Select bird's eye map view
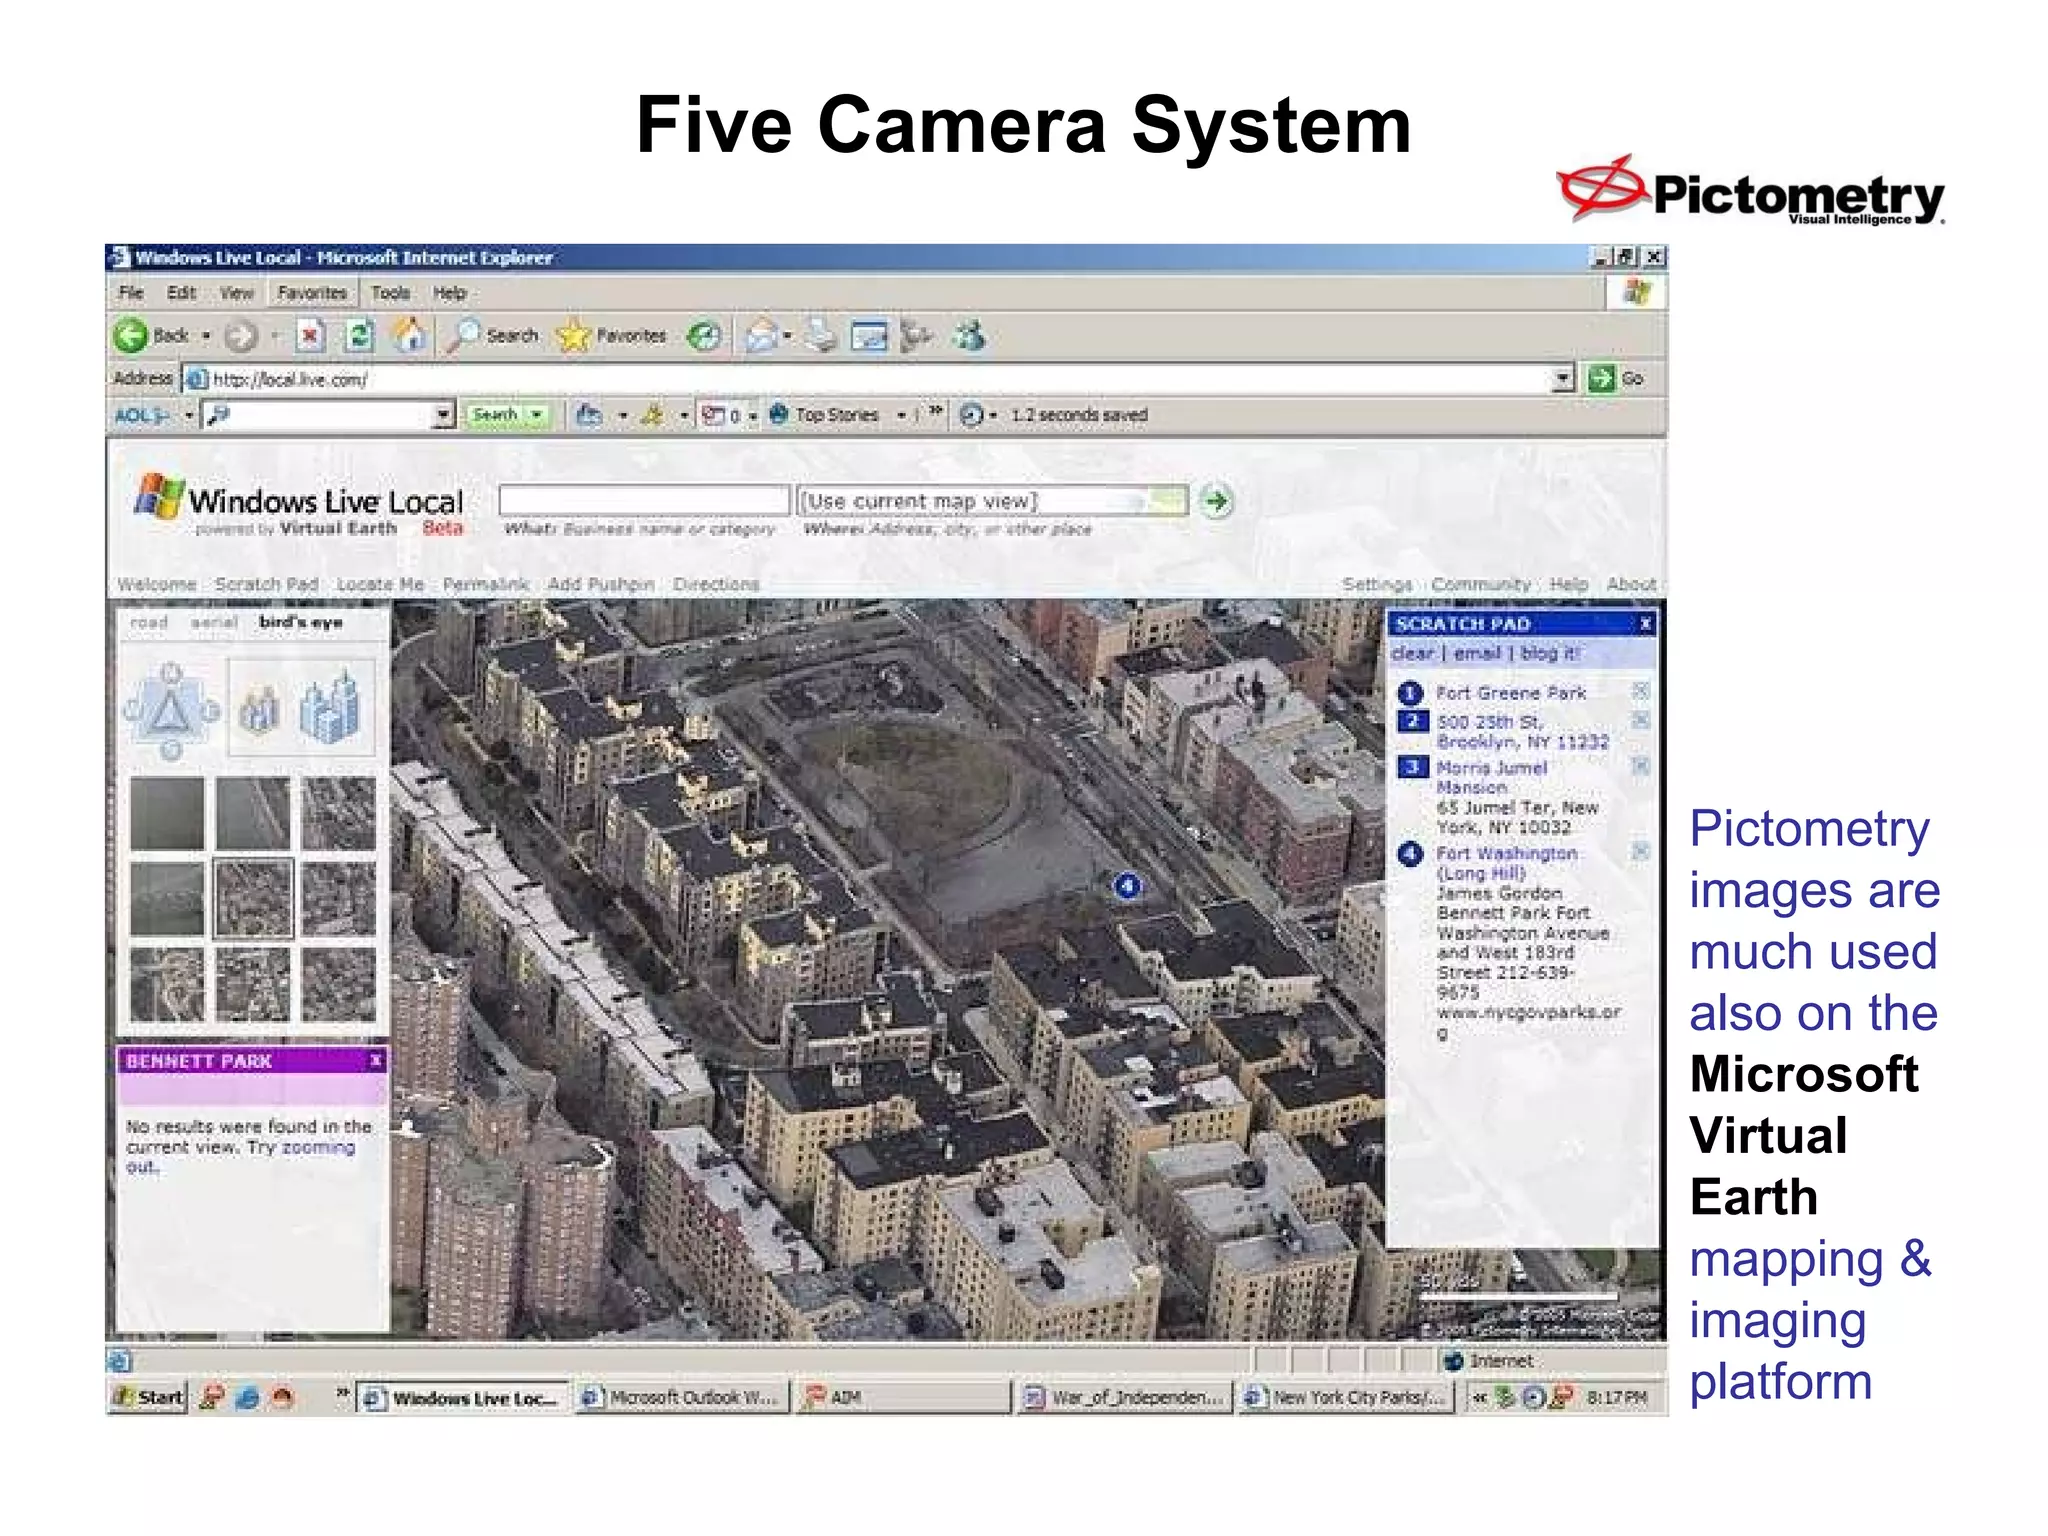This screenshot has width=2048, height=1536. pyautogui.click(x=300, y=622)
